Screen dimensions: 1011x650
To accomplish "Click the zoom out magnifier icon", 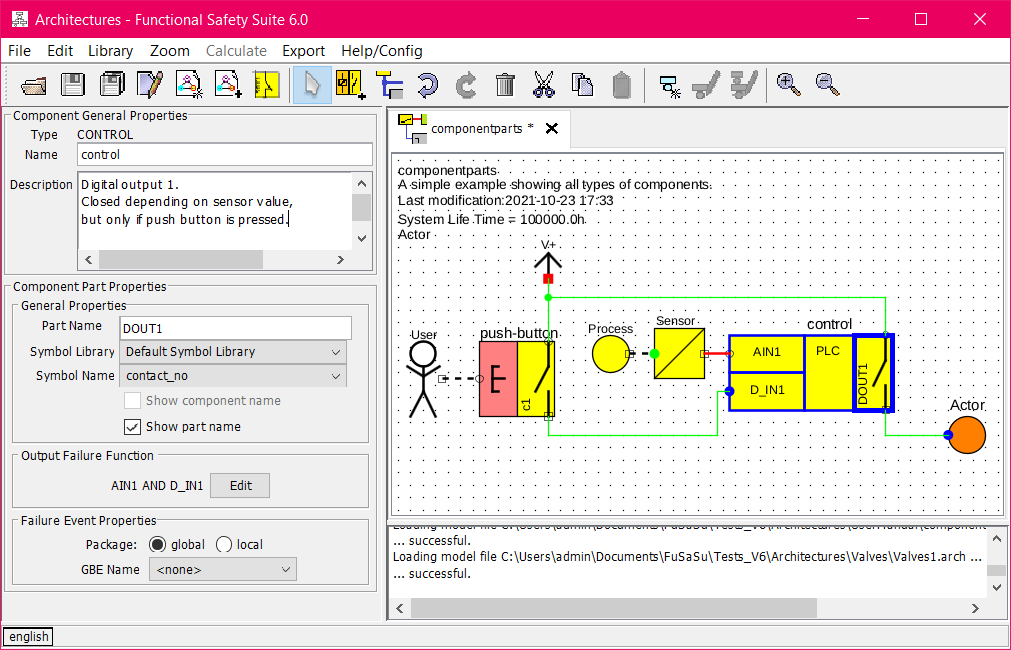I will pos(827,85).
